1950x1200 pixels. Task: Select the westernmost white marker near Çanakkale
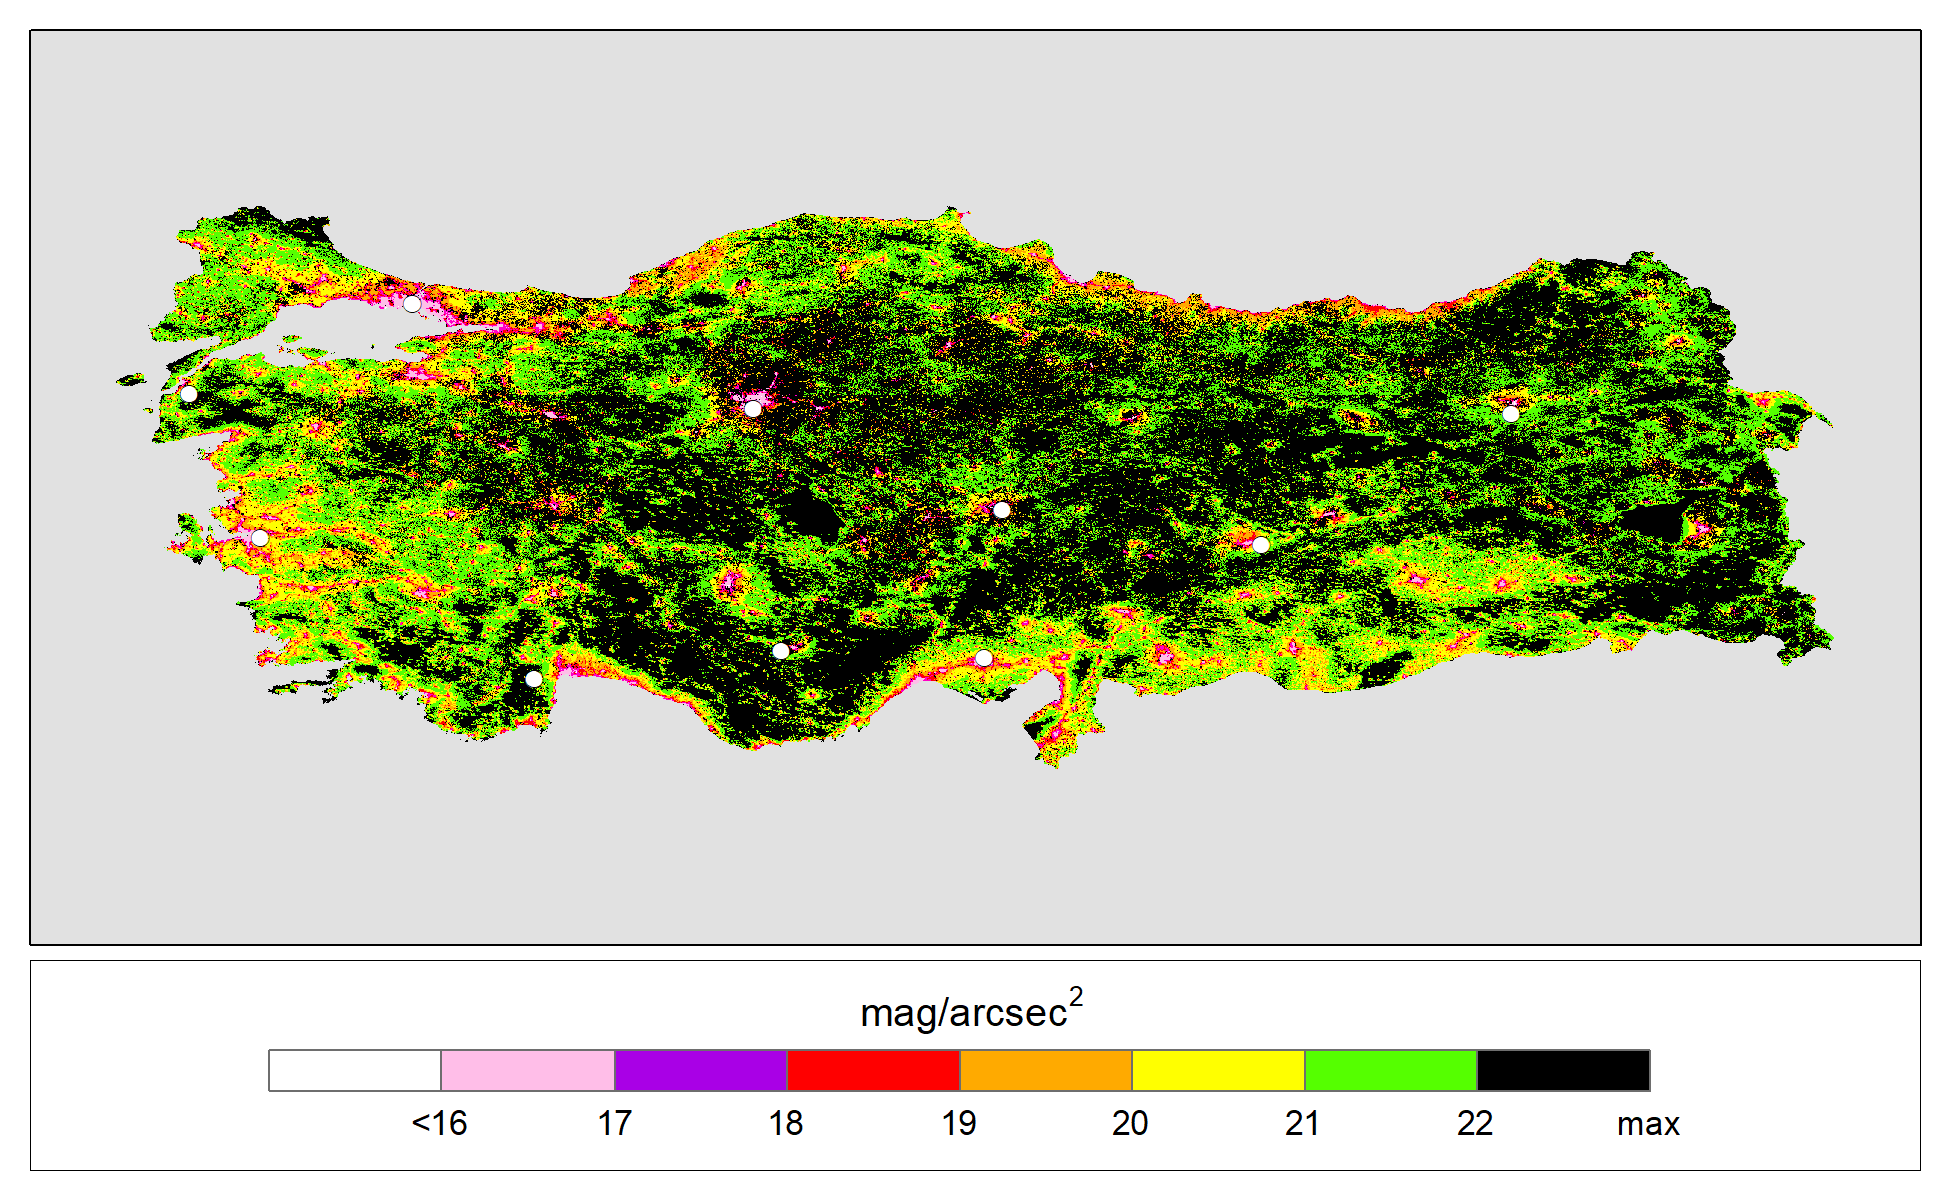[x=189, y=393]
